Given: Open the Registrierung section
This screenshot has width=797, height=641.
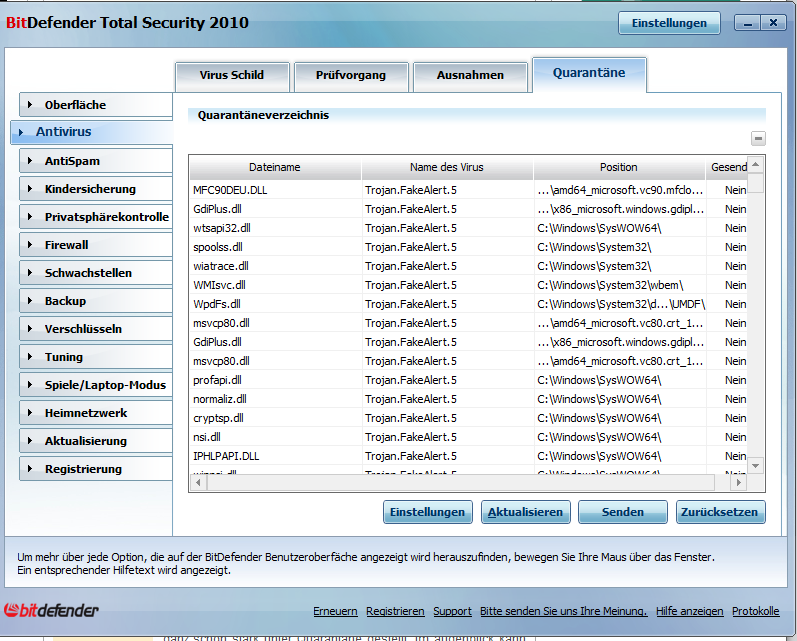Looking at the screenshot, I should [x=96, y=469].
